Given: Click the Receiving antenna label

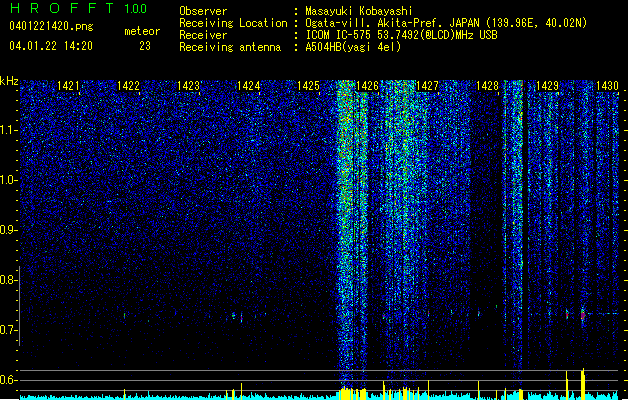Looking at the screenshot, I should [230, 47].
